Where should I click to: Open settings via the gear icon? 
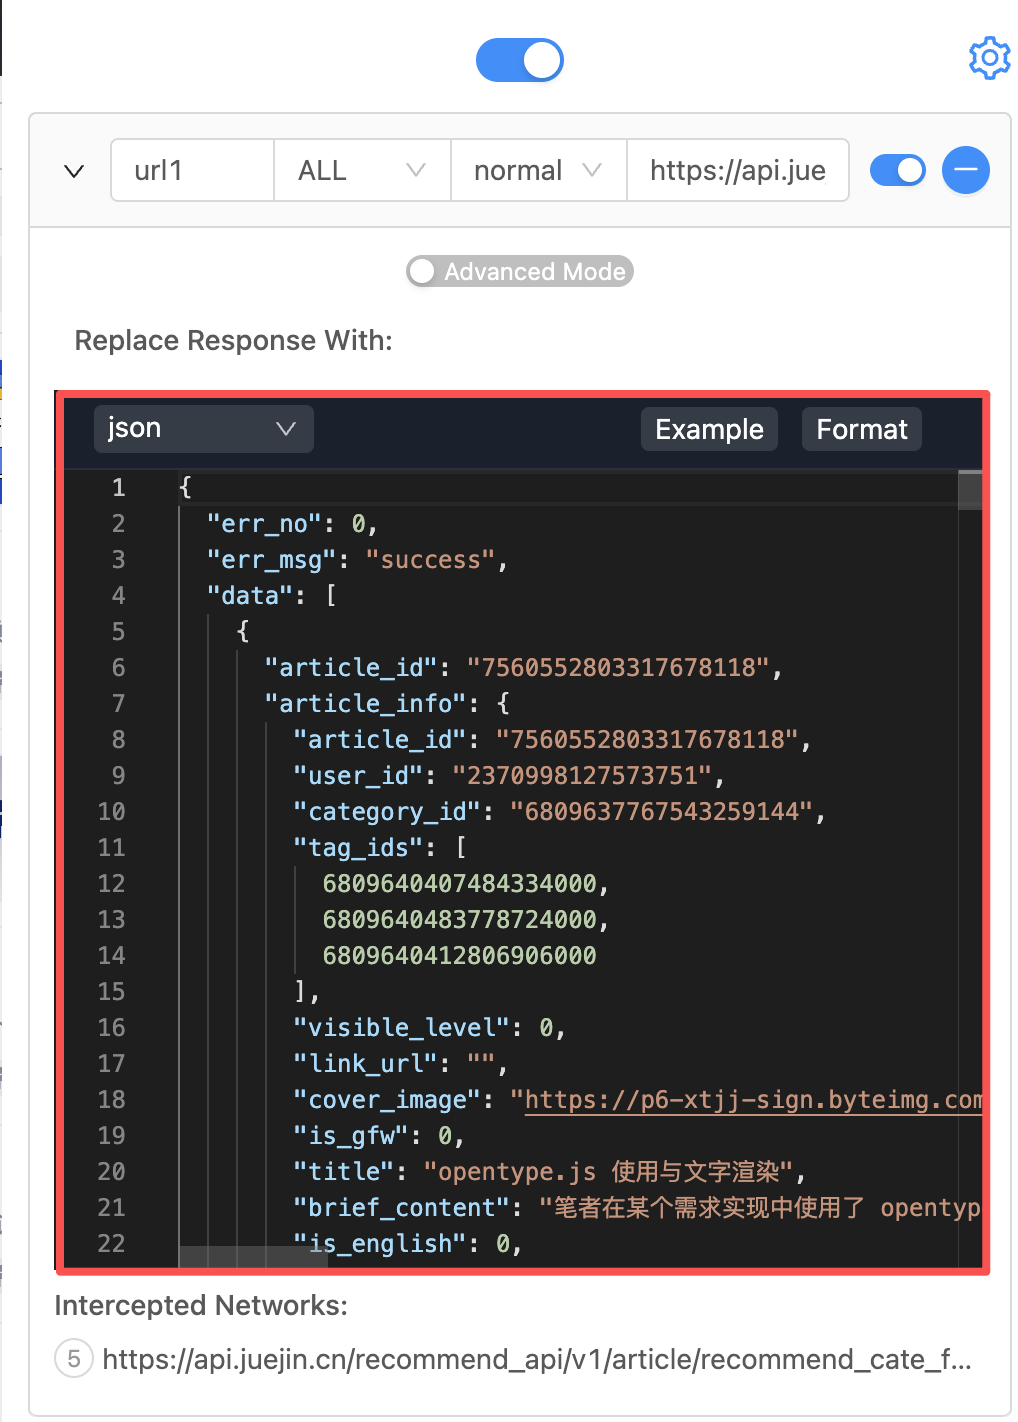tap(989, 59)
